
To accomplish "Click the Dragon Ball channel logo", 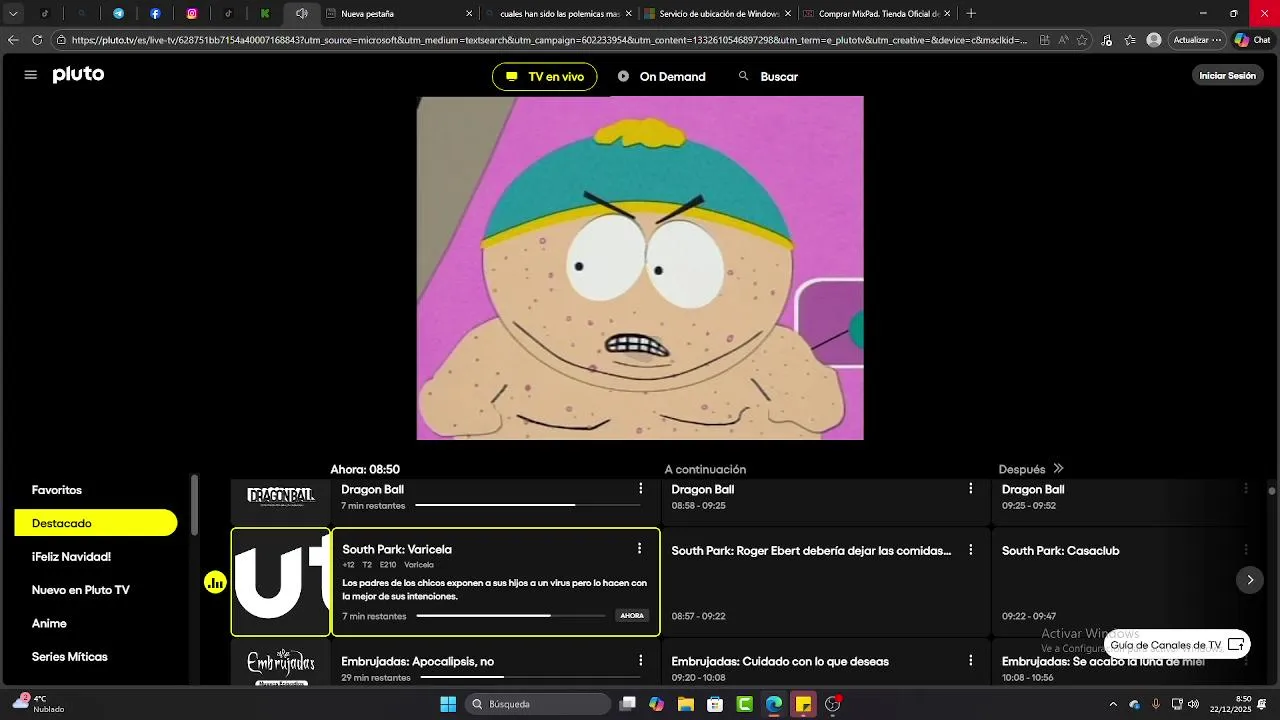I will pos(281,496).
